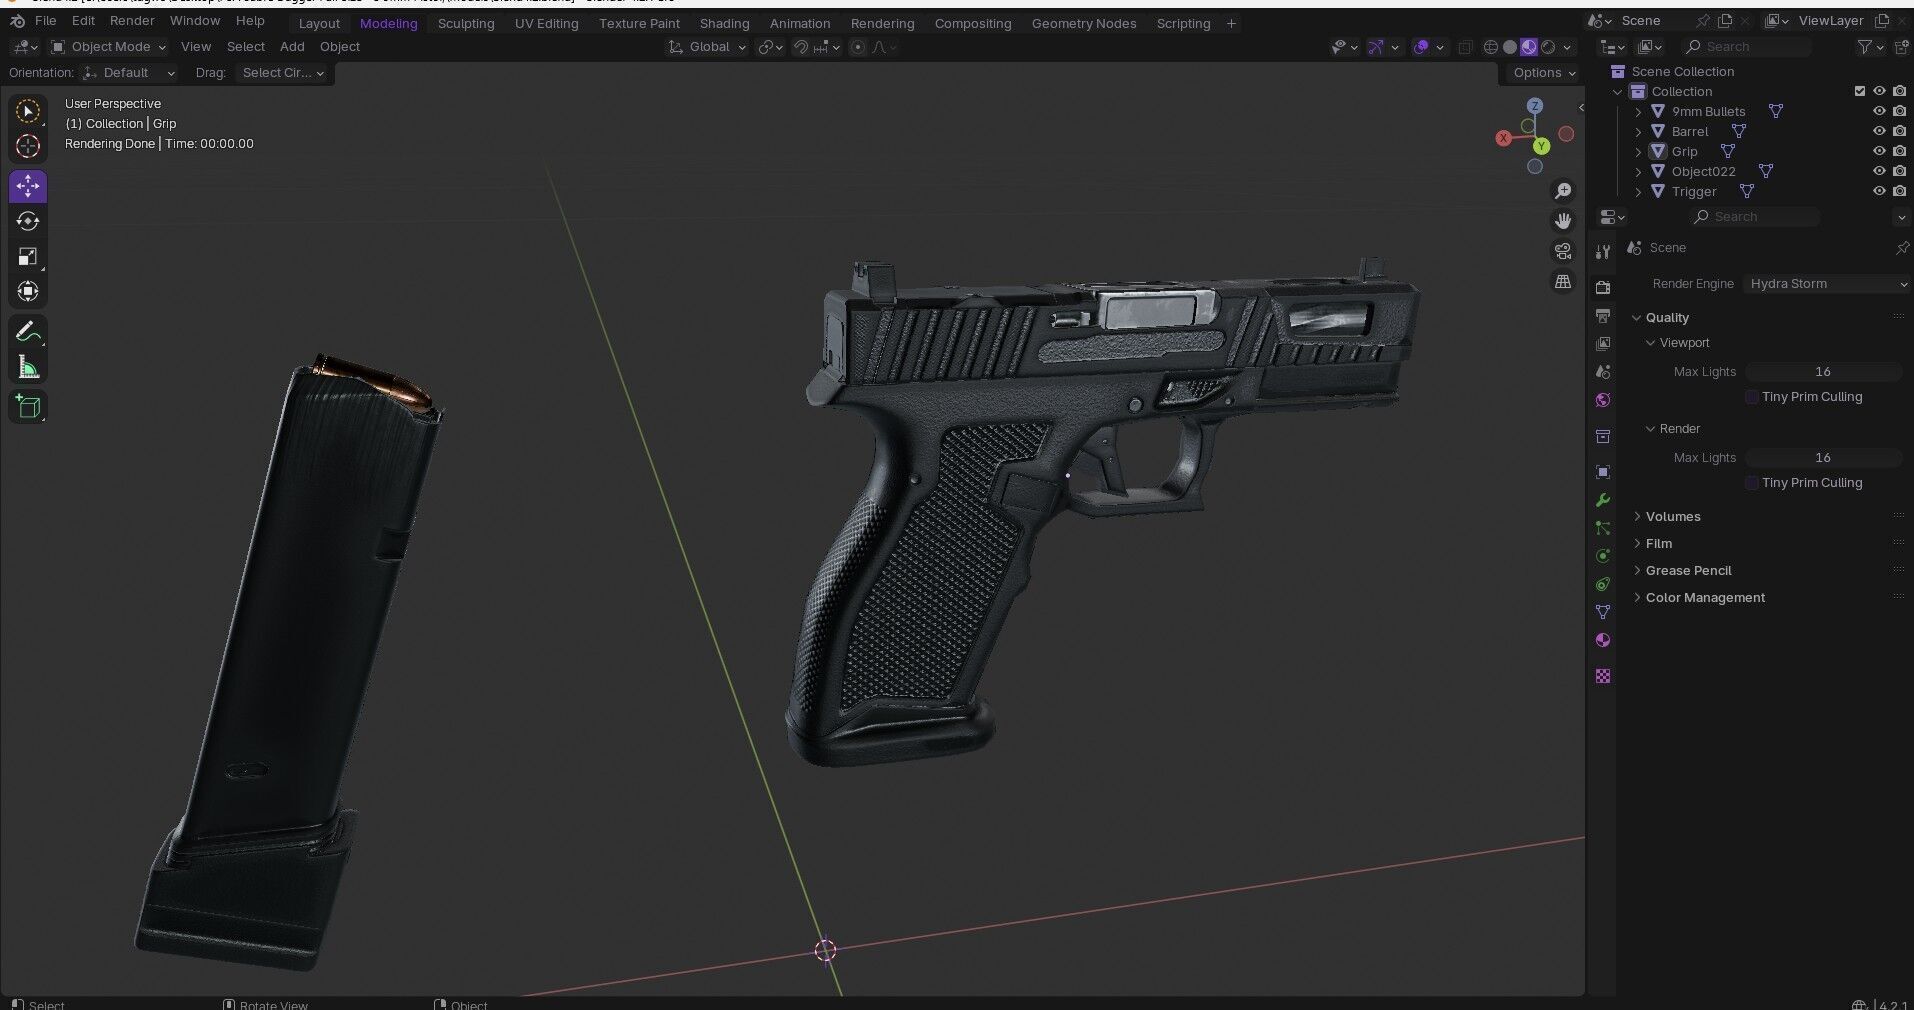1914x1010 pixels.
Task: Expand the Film panel
Action: coord(1658,544)
